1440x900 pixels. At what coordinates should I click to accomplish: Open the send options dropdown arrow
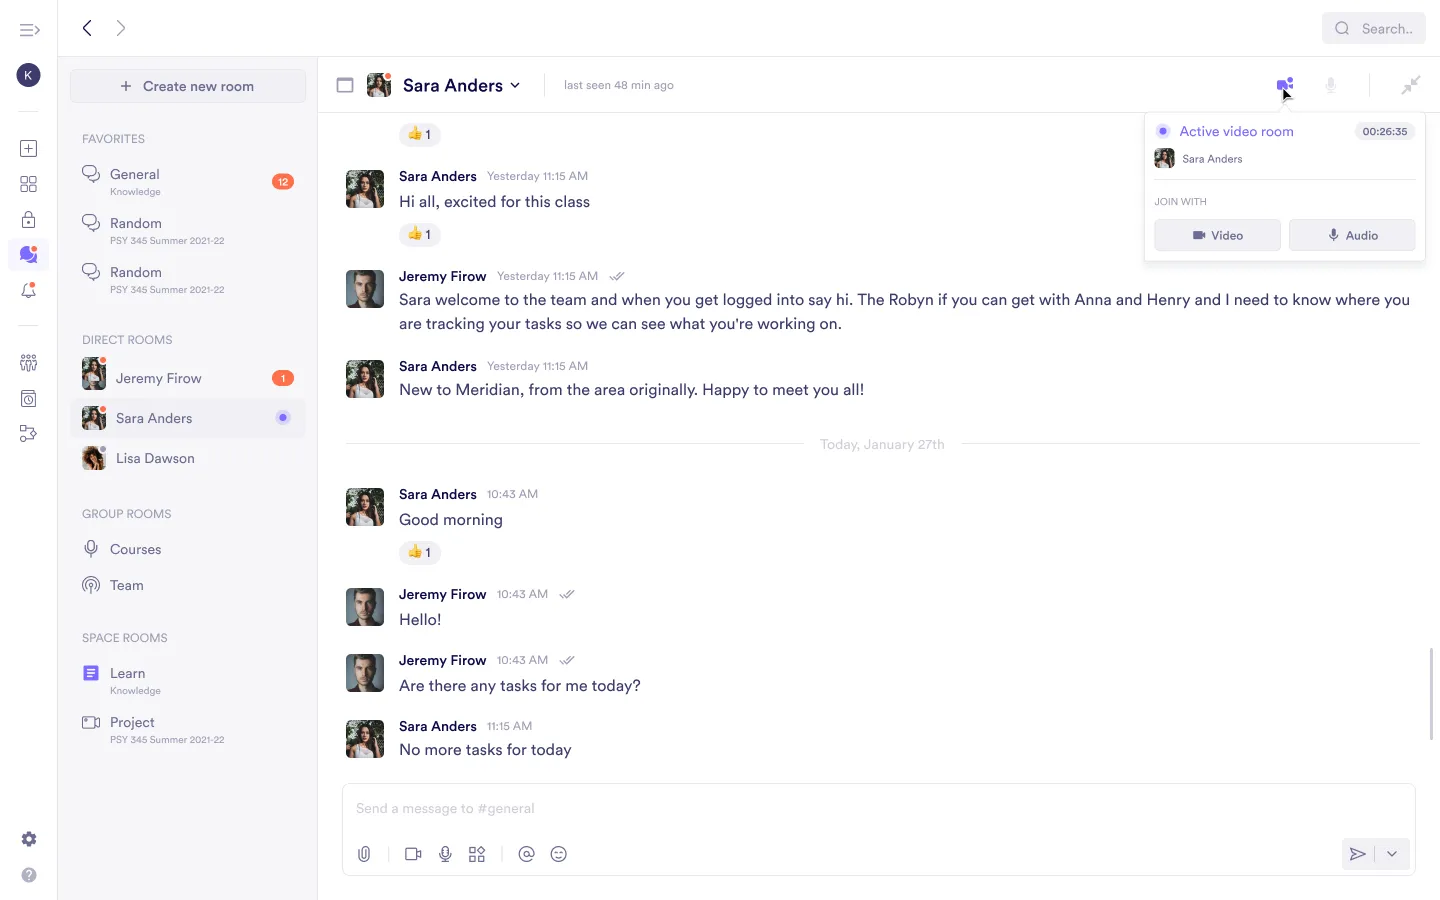click(x=1392, y=854)
